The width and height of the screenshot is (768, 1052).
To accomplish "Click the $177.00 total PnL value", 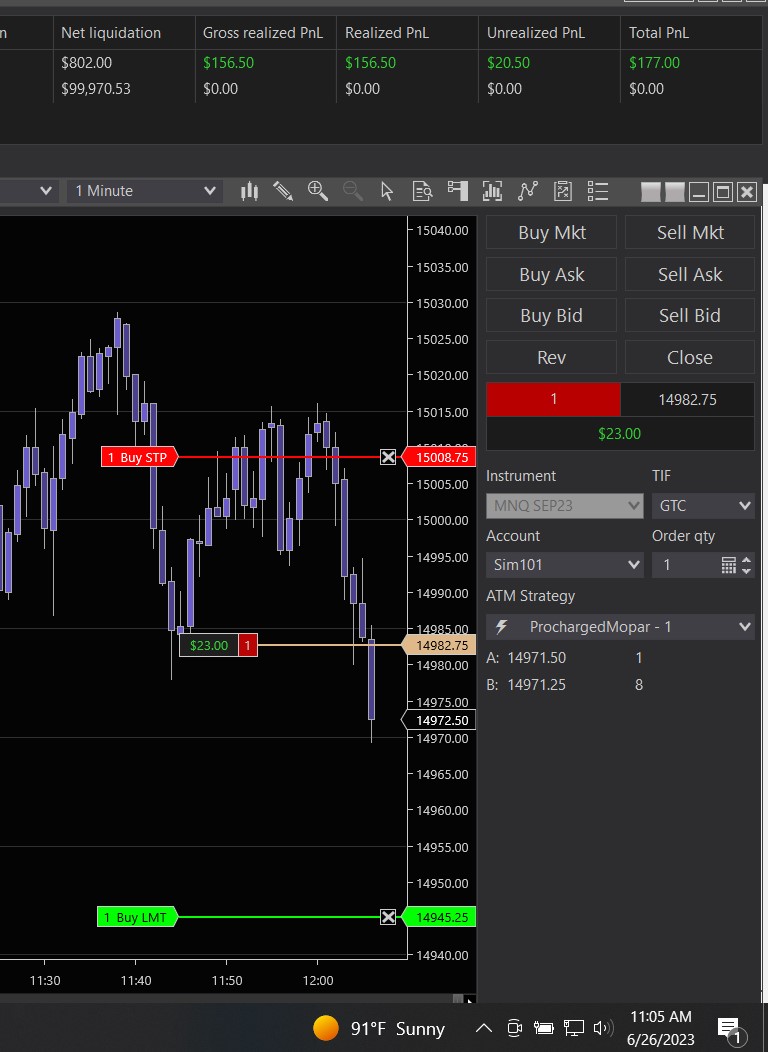I will 655,62.
